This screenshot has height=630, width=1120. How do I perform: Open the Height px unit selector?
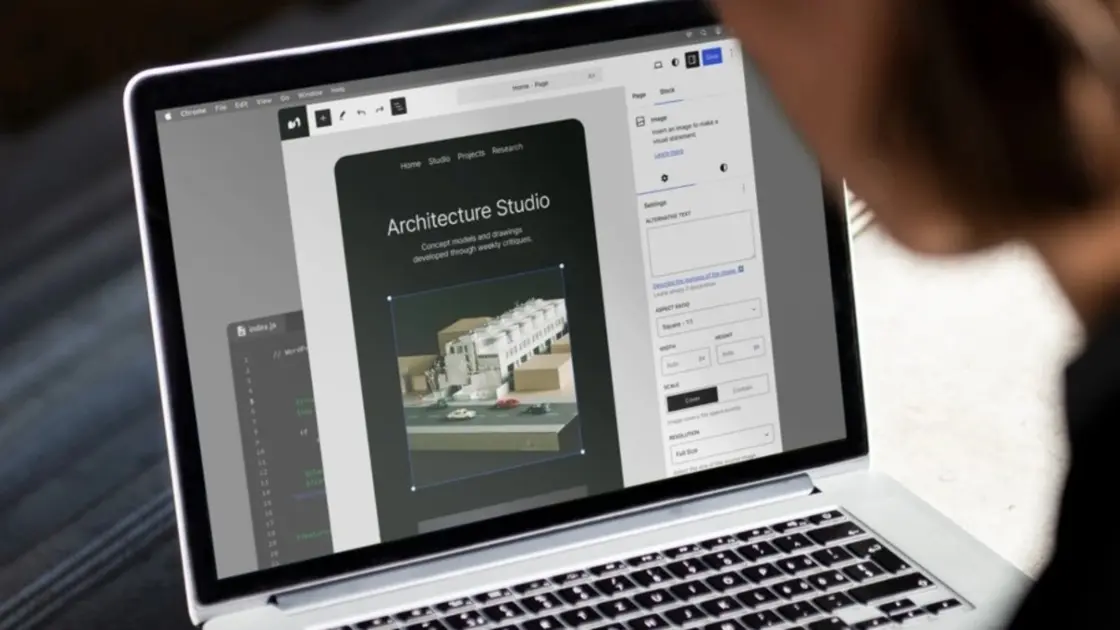pos(756,347)
